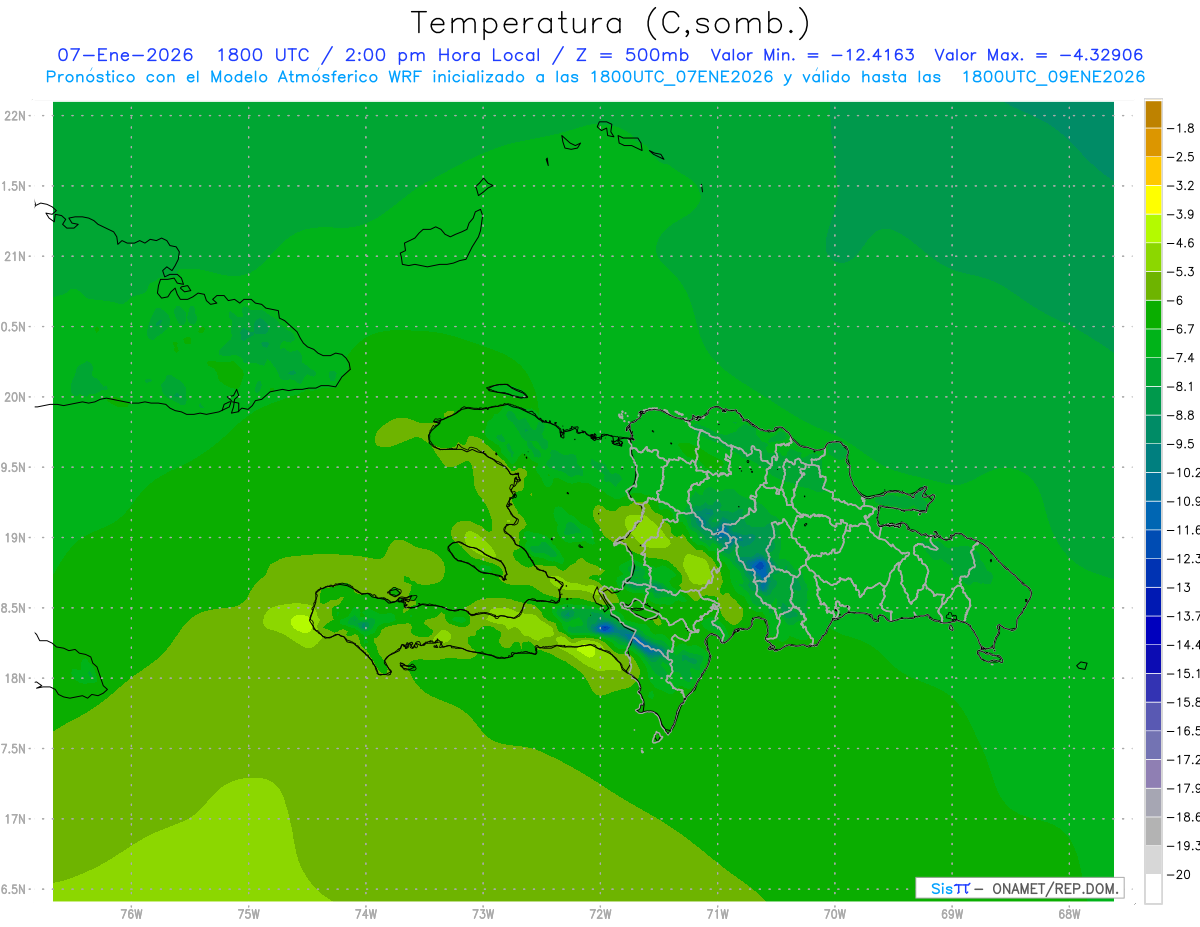The image size is (1200, 927).
Task: Select "1800UTC_07ENE2026" initialization time text
Action: click(682, 77)
